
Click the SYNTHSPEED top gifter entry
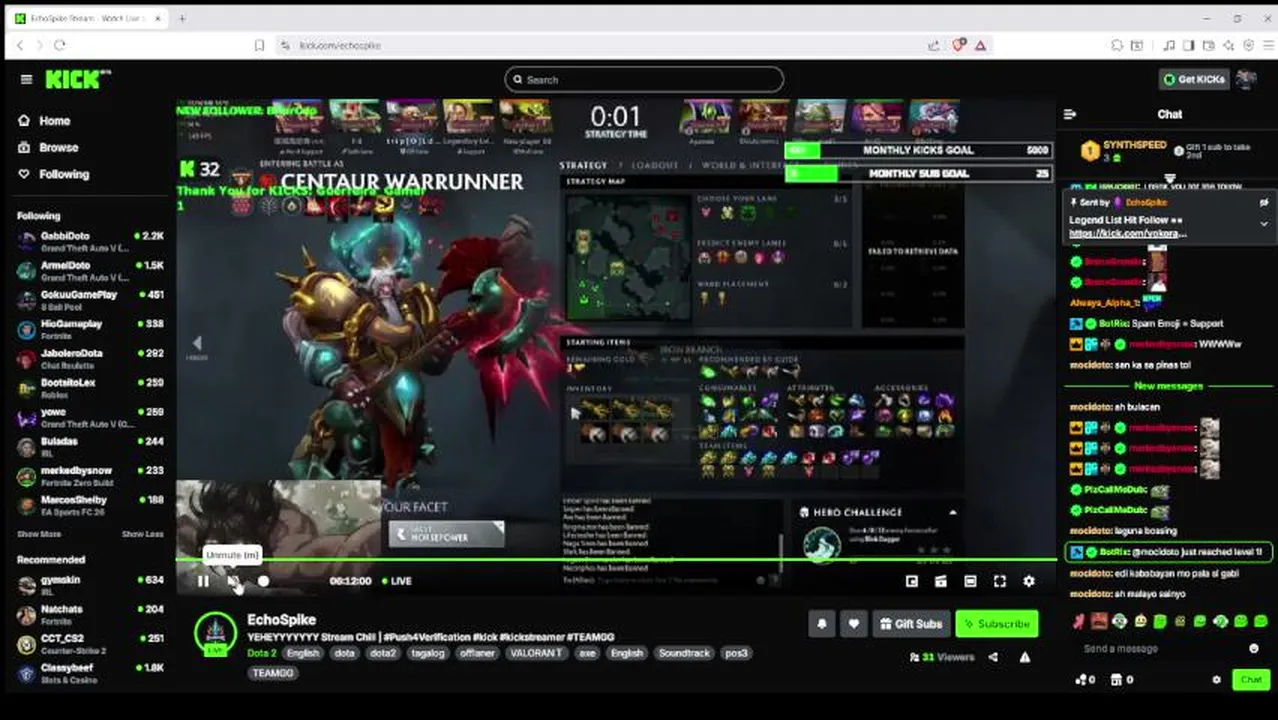[1122, 151]
